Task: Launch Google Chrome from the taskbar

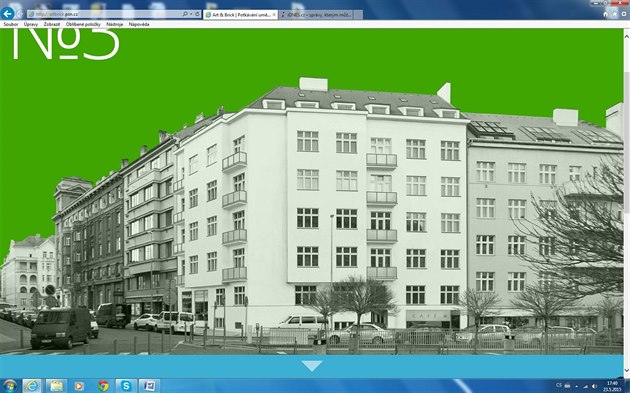Action: (x=103, y=386)
